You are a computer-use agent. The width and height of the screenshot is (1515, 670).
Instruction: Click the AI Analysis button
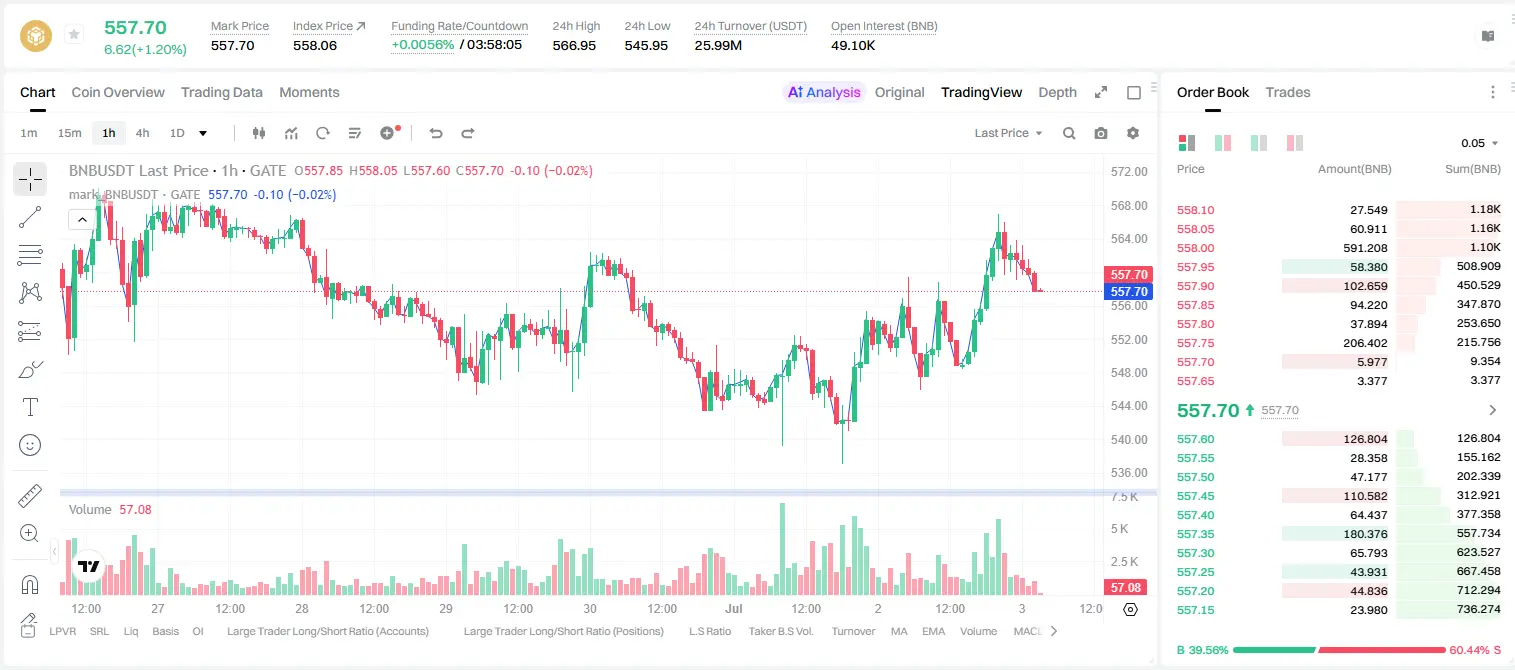coord(824,92)
